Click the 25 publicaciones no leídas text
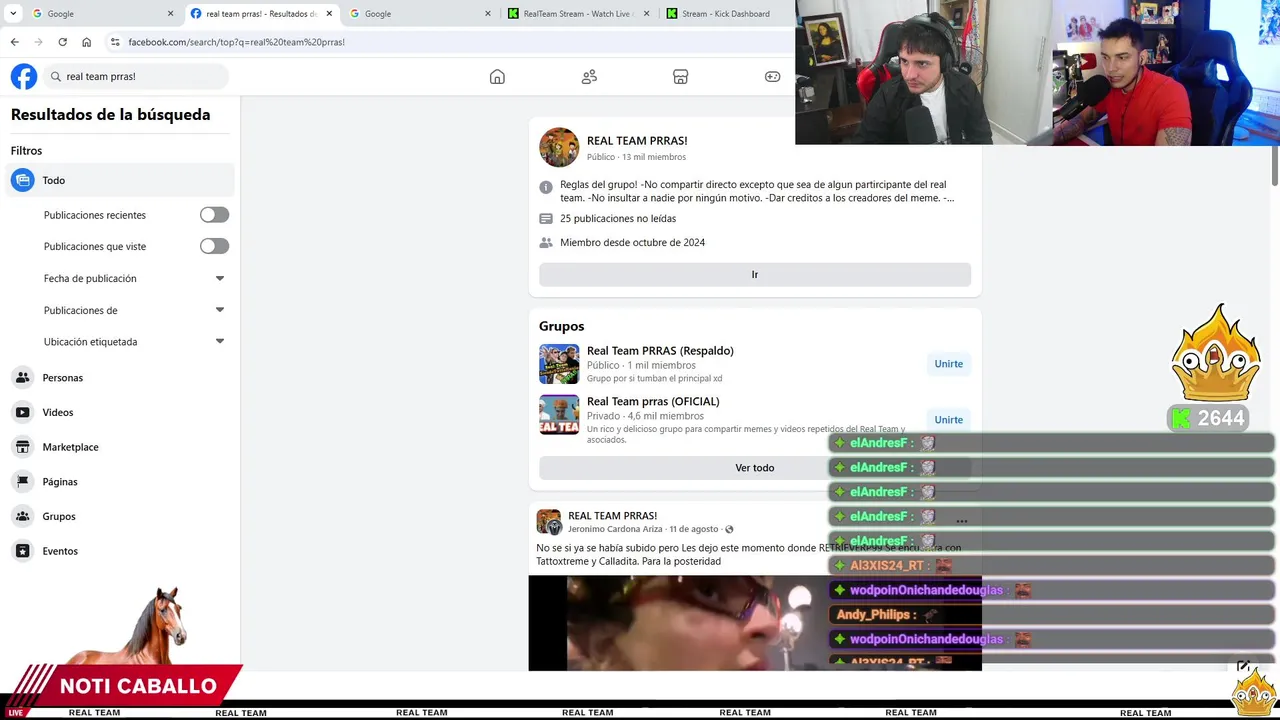The image size is (1280, 720). (x=618, y=219)
